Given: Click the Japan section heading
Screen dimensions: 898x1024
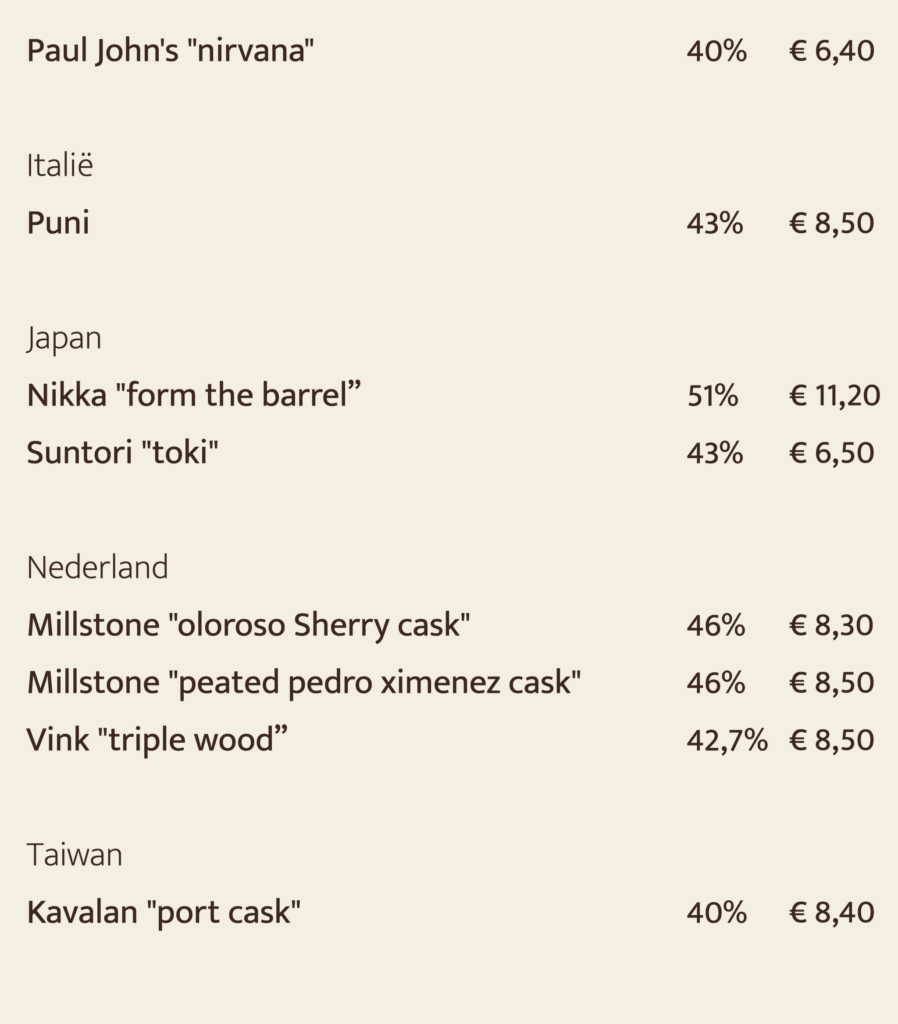Looking at the screenshot, I should pyautogui.click(x=64, y=339).
